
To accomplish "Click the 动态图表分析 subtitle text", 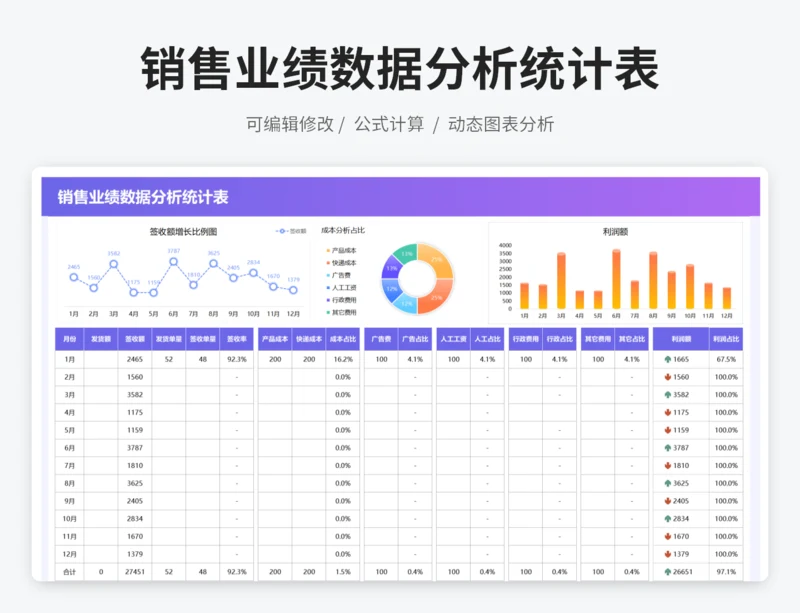I will (501, 124).
